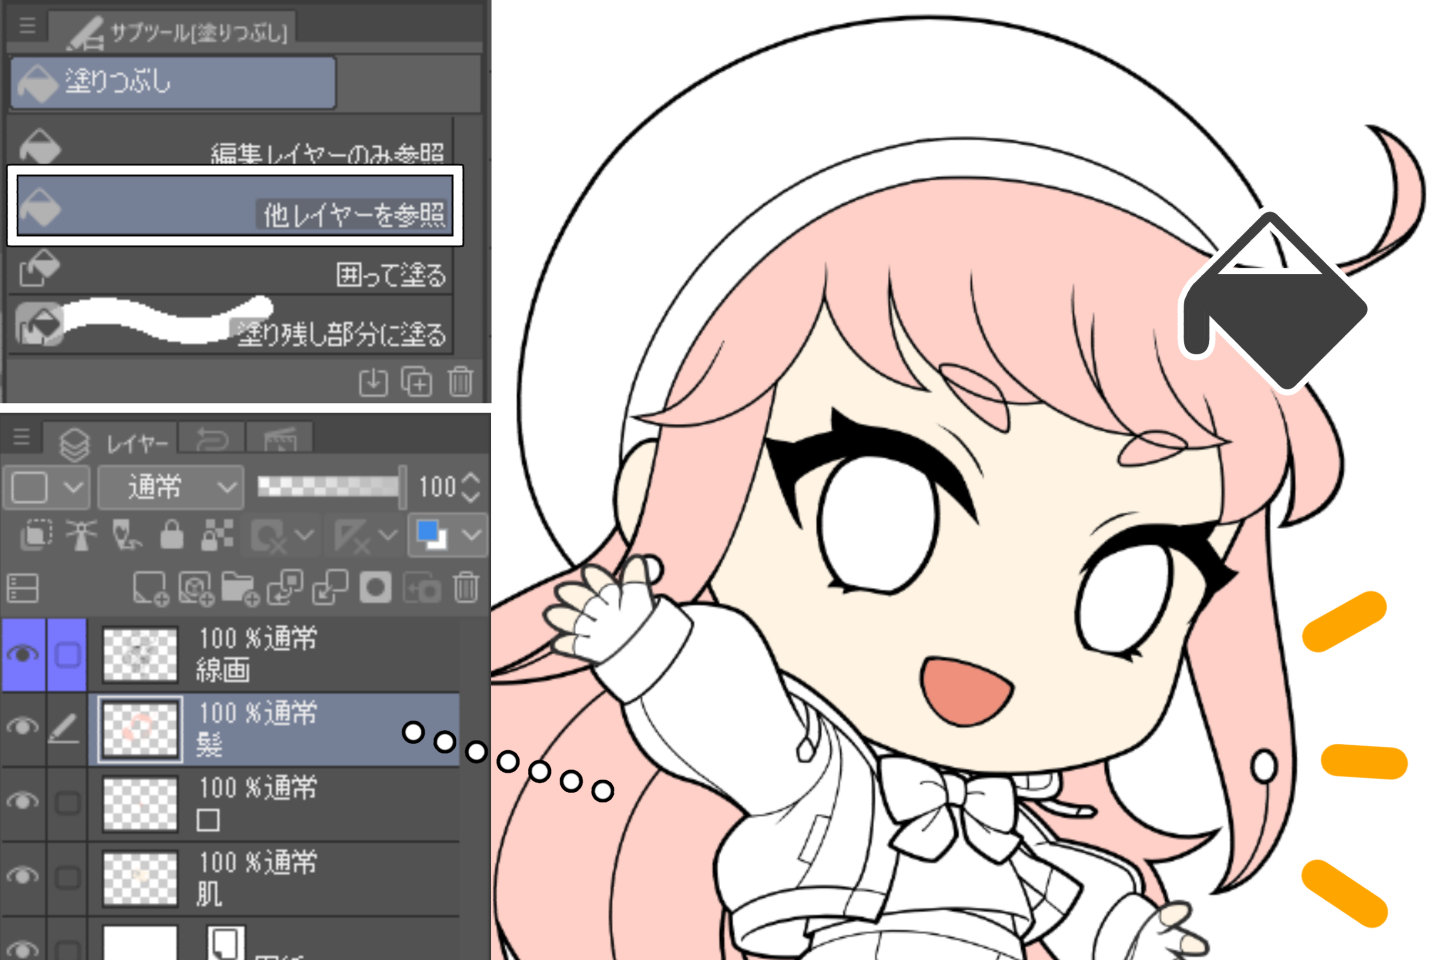Select the 囲って塗る sub tool
This screenshot has height=960, width=1440.
(230, 273)
